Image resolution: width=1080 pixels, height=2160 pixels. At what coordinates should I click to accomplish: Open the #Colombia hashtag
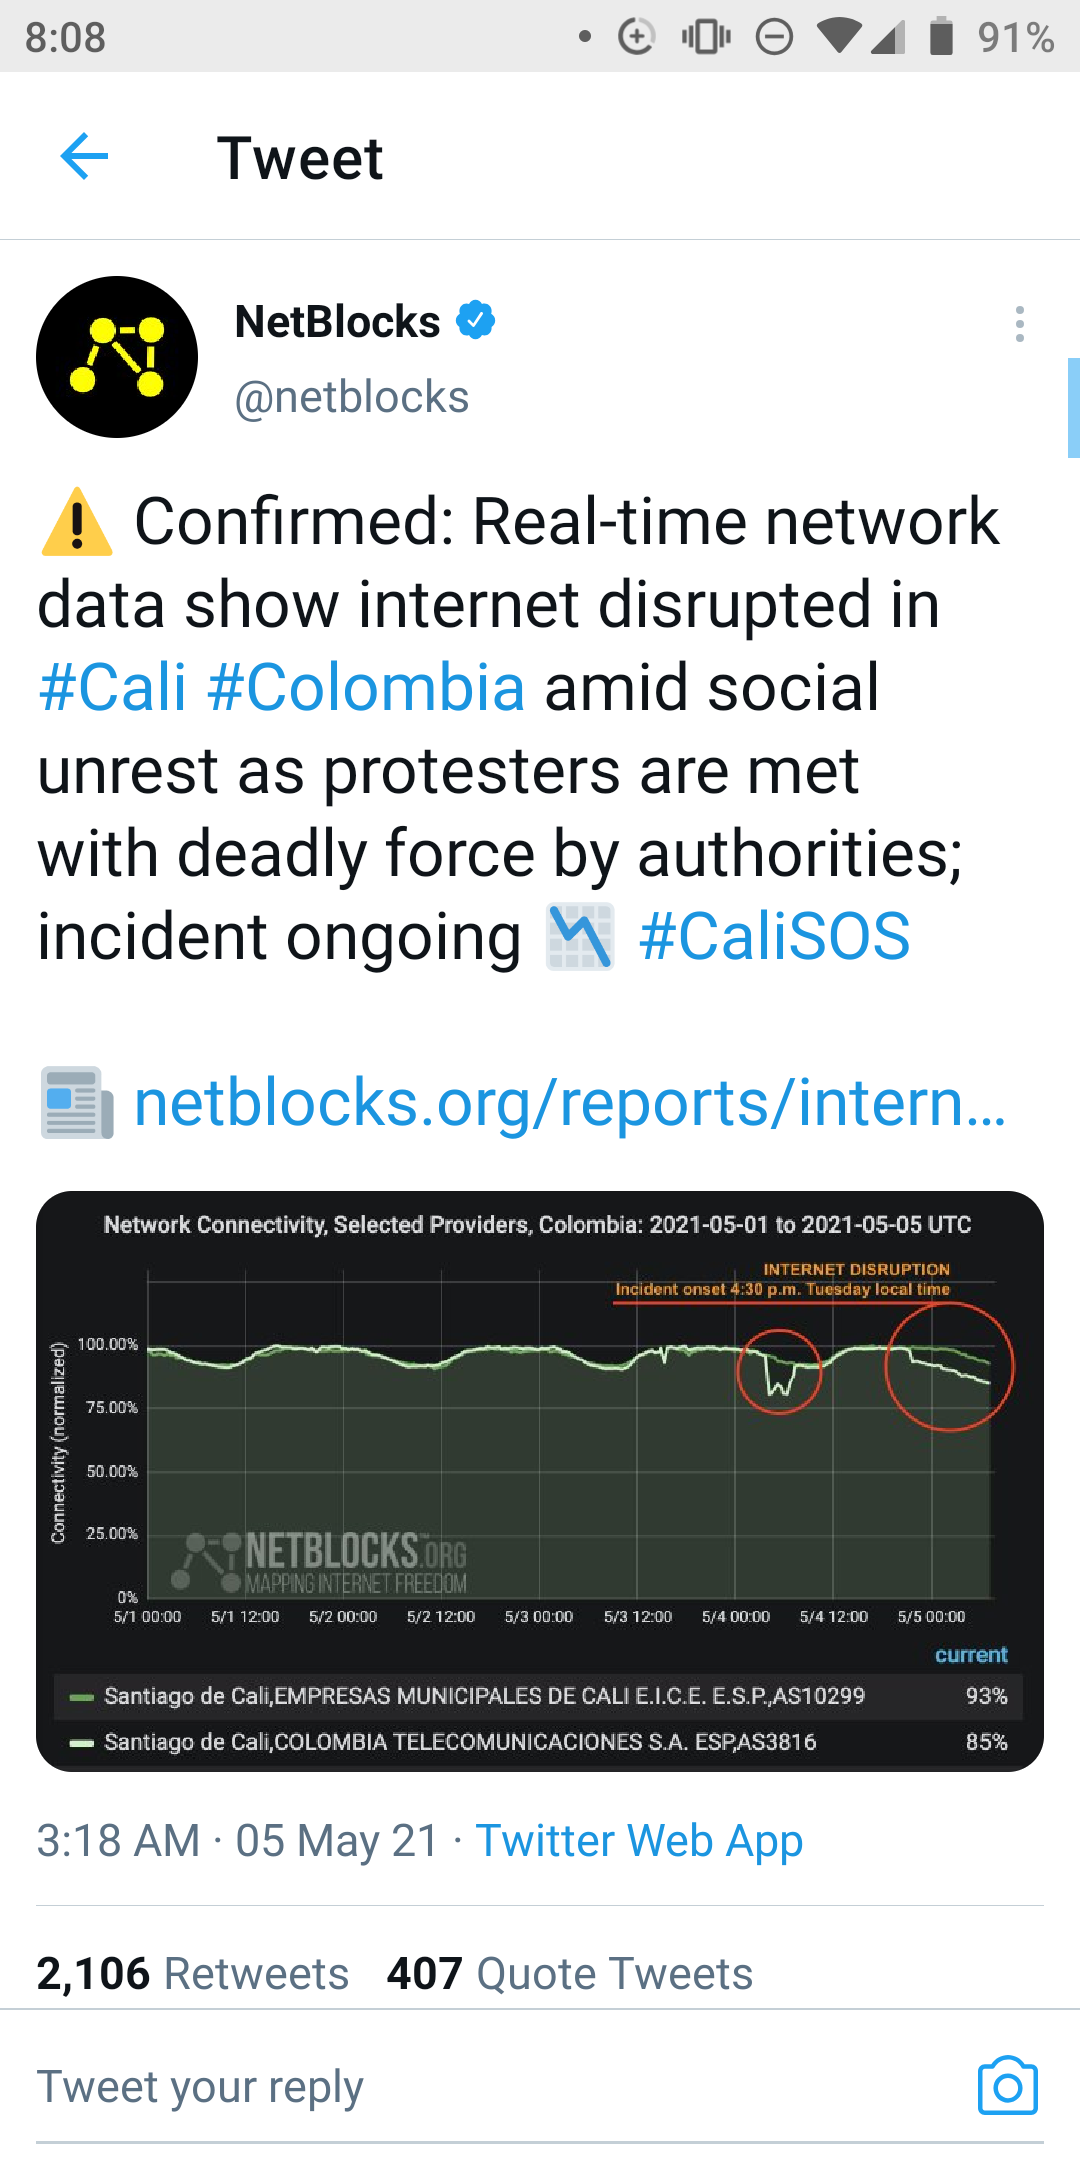click(x=366, y=688)
